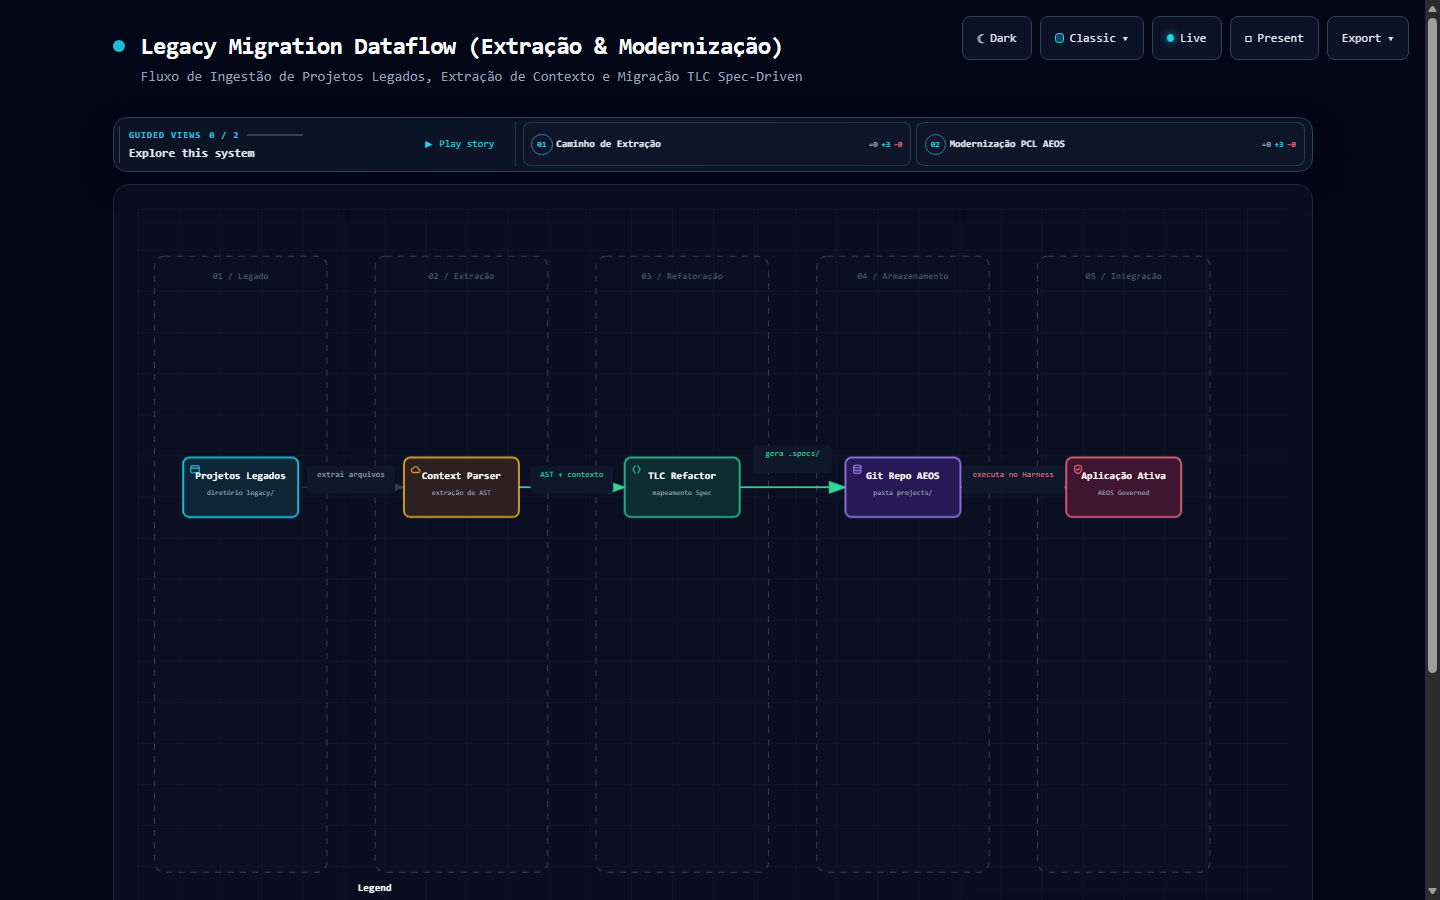Screen dimensions: 1440x900
Task: Click the shield icon on Aplicação Ativa
Action: (x=1078, y=469)
